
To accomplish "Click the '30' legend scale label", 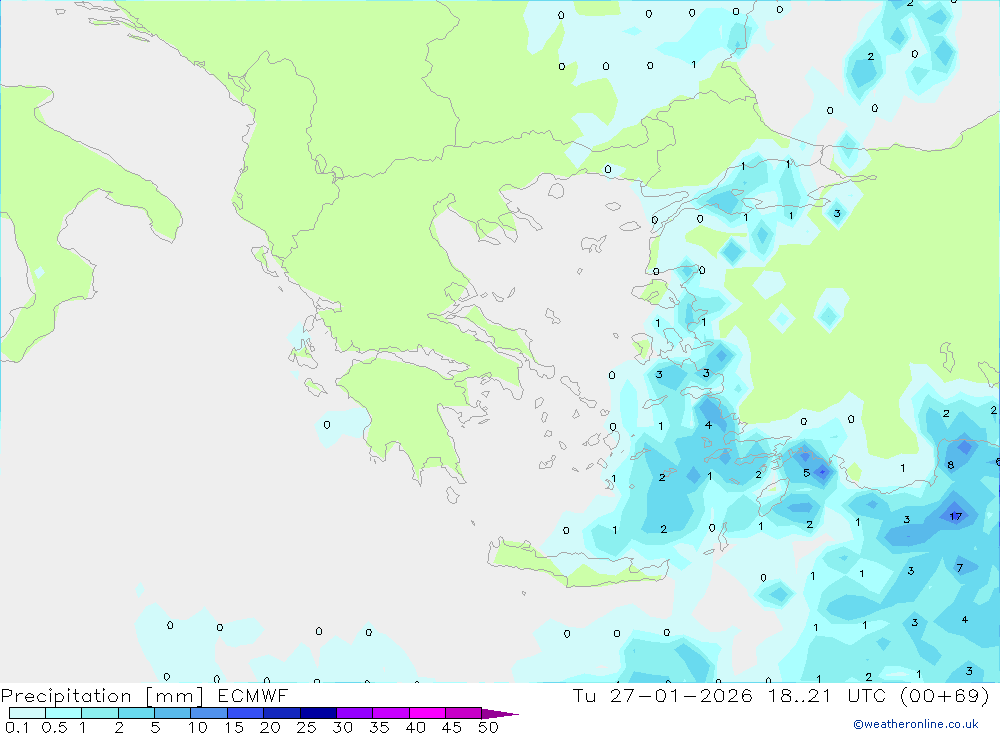I will [342, 727].
